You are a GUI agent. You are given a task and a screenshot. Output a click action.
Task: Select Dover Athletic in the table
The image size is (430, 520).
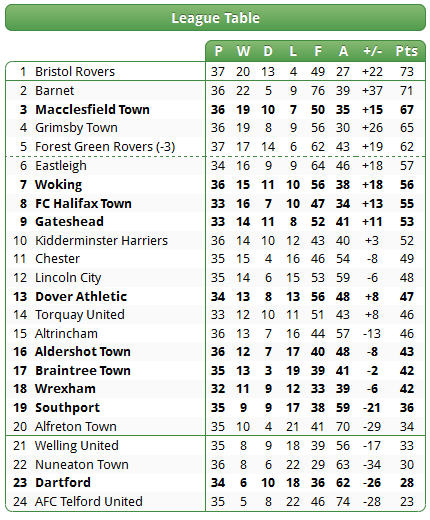(81, 297)
